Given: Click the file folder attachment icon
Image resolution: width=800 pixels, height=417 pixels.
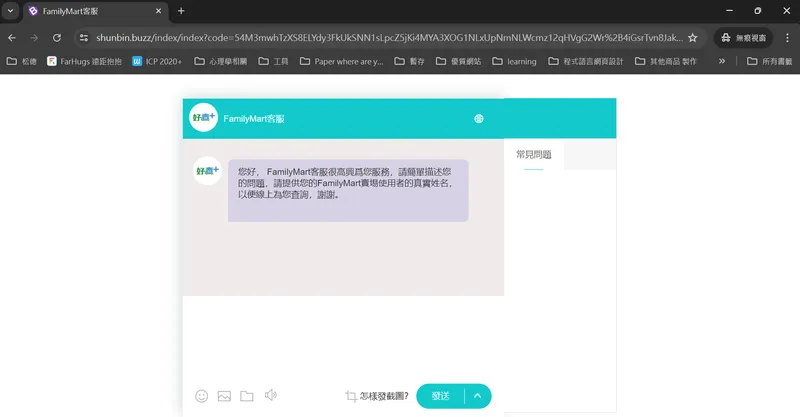Looking at the screenshot, I should click(247, 396).
